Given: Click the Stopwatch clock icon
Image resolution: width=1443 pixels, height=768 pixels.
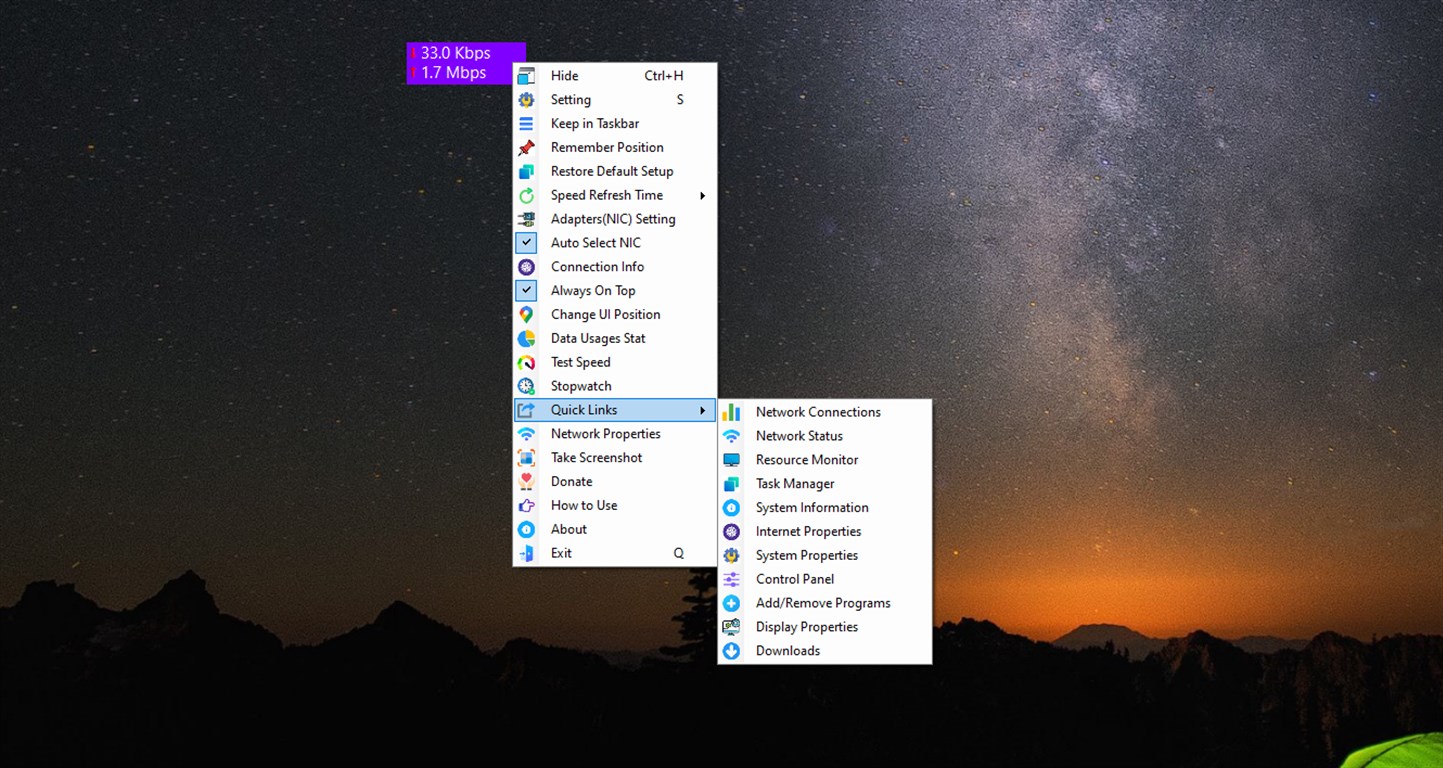Looking at the screenshot, I should tap(526, 386).
